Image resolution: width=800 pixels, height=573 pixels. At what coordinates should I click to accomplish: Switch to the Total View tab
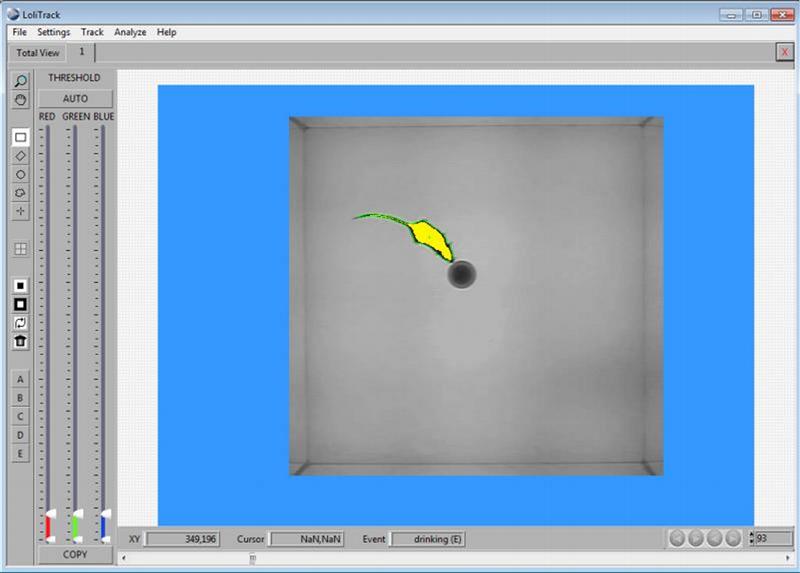point(38,53)
